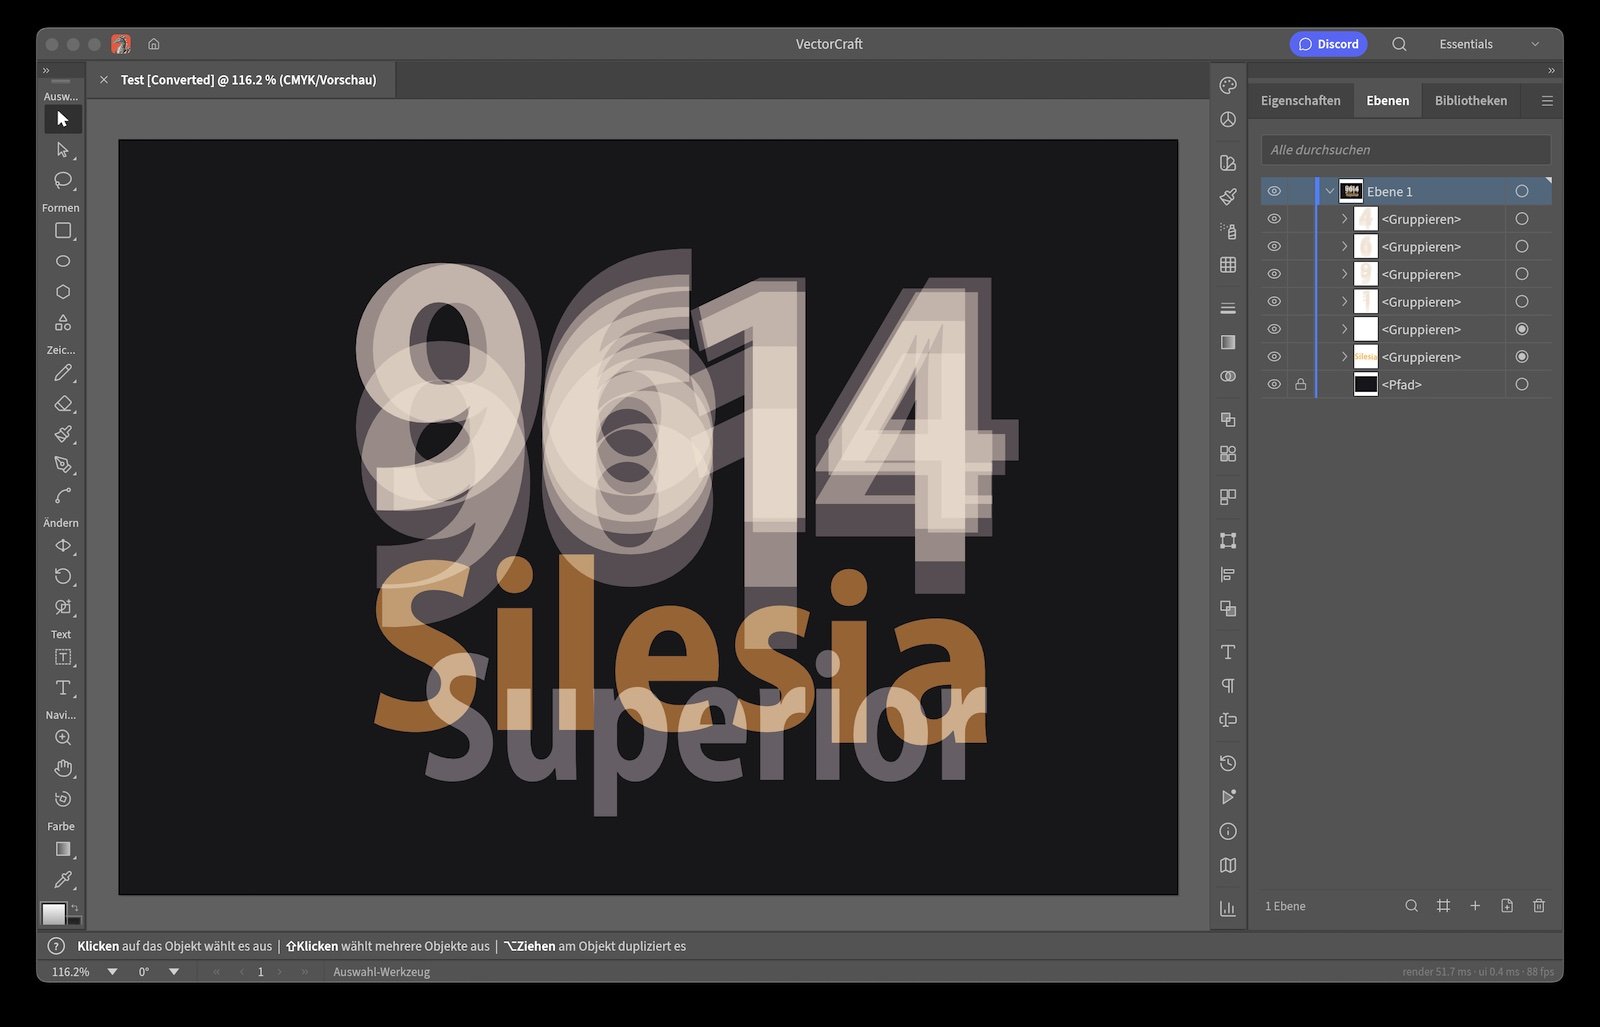Add a new layer with plus button

point(1475,906)
